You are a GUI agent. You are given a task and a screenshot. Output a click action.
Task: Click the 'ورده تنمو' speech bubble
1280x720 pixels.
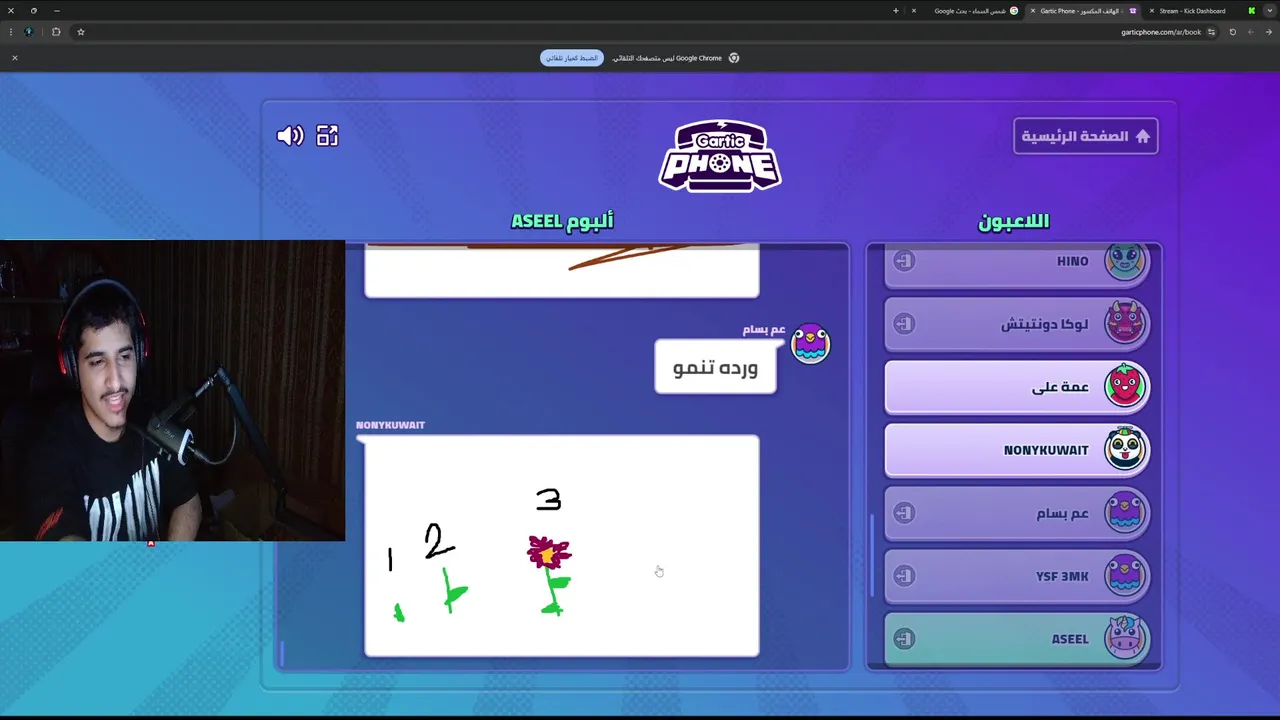click(x=715, y=367)
